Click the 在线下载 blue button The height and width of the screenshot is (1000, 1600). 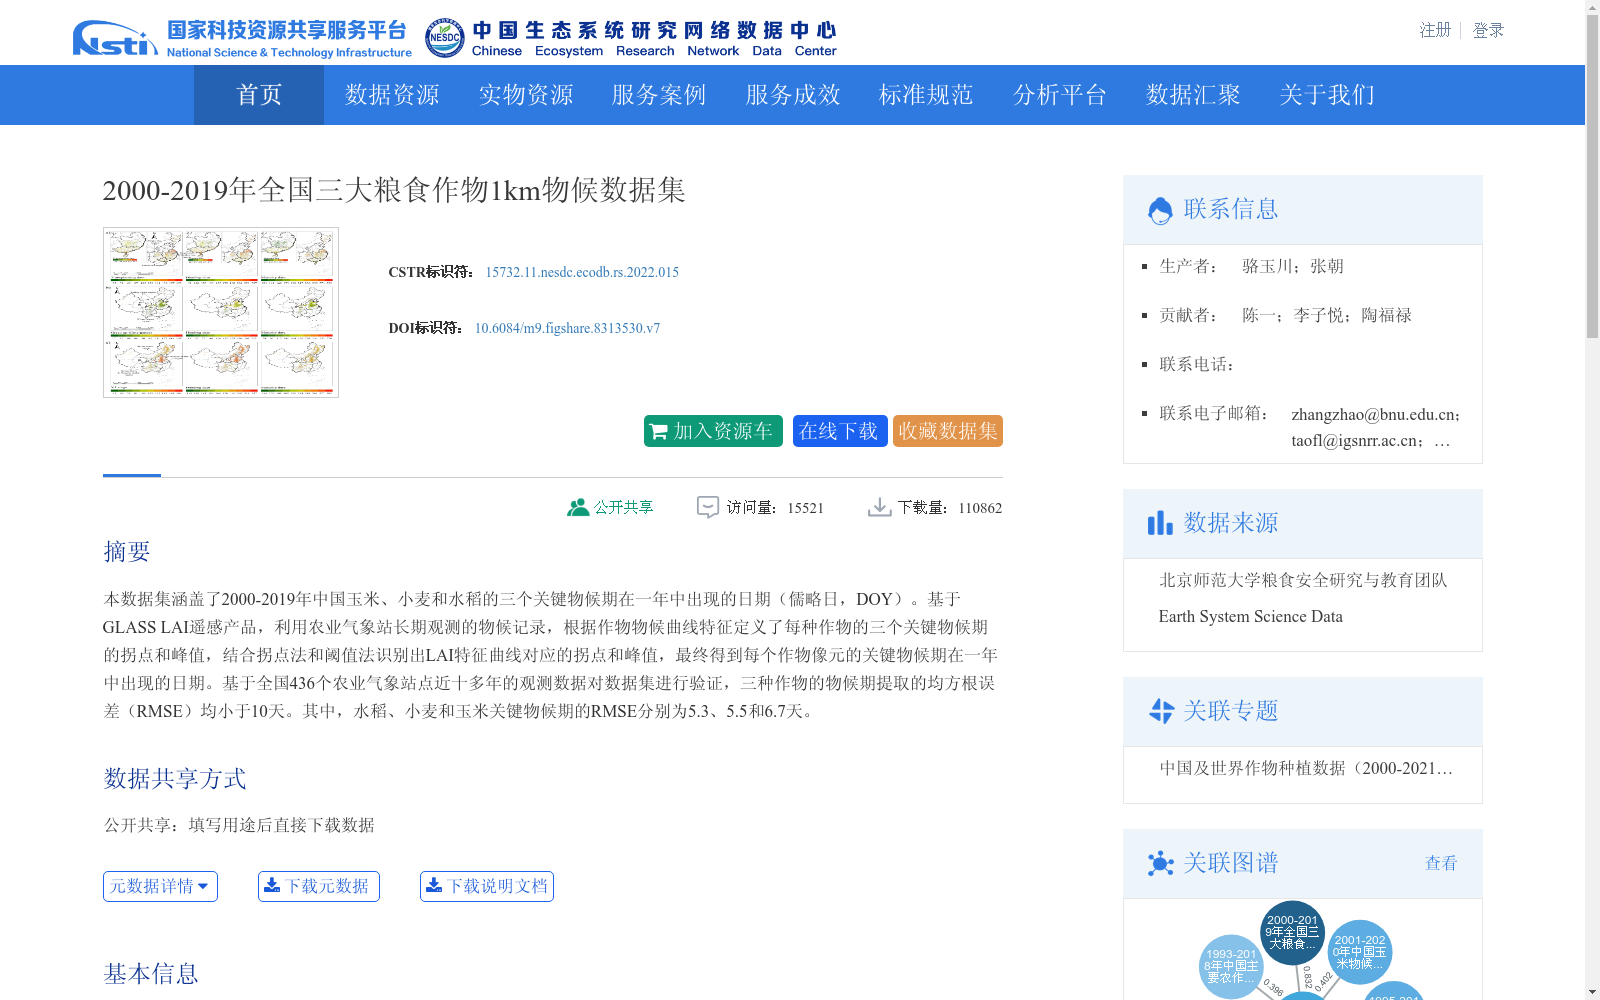840,431
